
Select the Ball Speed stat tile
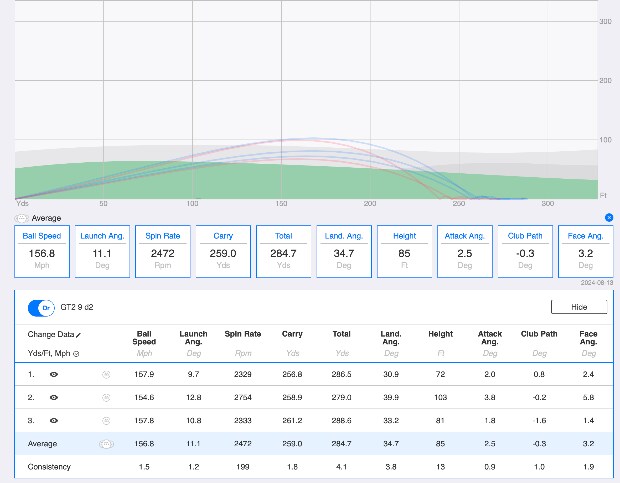[43, 251]
